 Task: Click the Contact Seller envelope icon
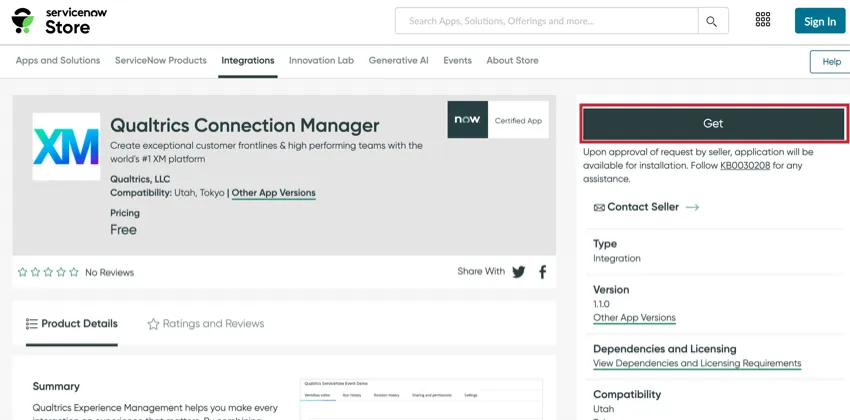pos(599,207)
